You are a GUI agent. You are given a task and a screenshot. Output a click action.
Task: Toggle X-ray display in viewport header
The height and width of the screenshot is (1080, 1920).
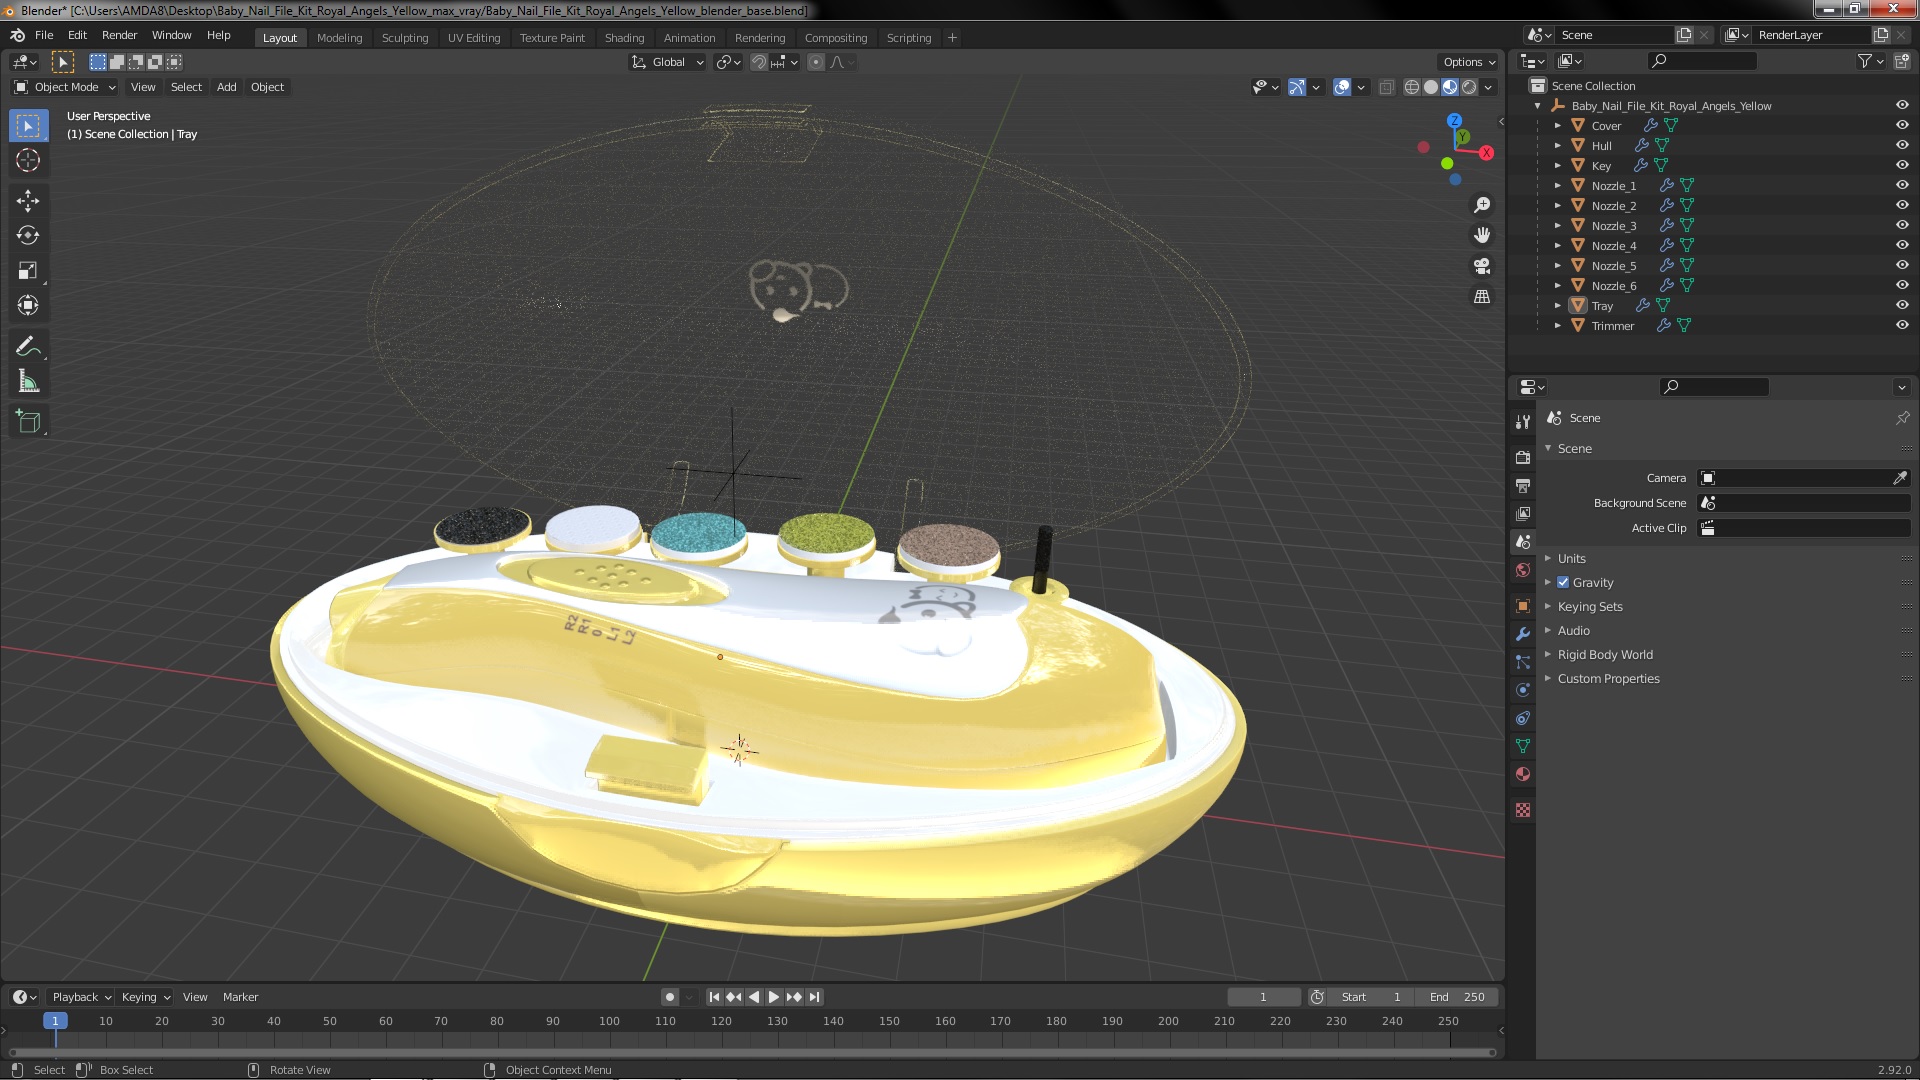click(x=1386, y=87)
